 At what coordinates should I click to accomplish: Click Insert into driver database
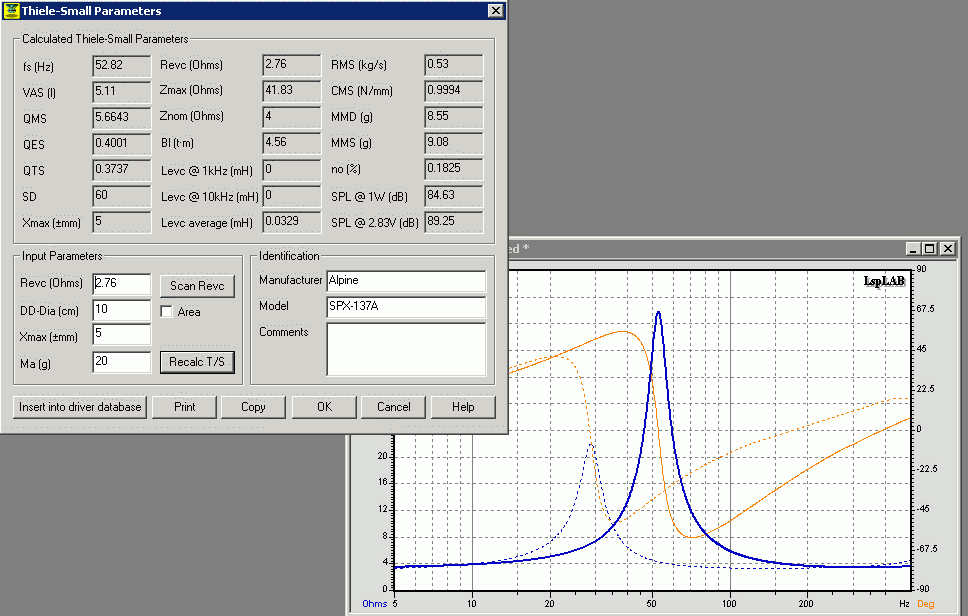point(81,407)
